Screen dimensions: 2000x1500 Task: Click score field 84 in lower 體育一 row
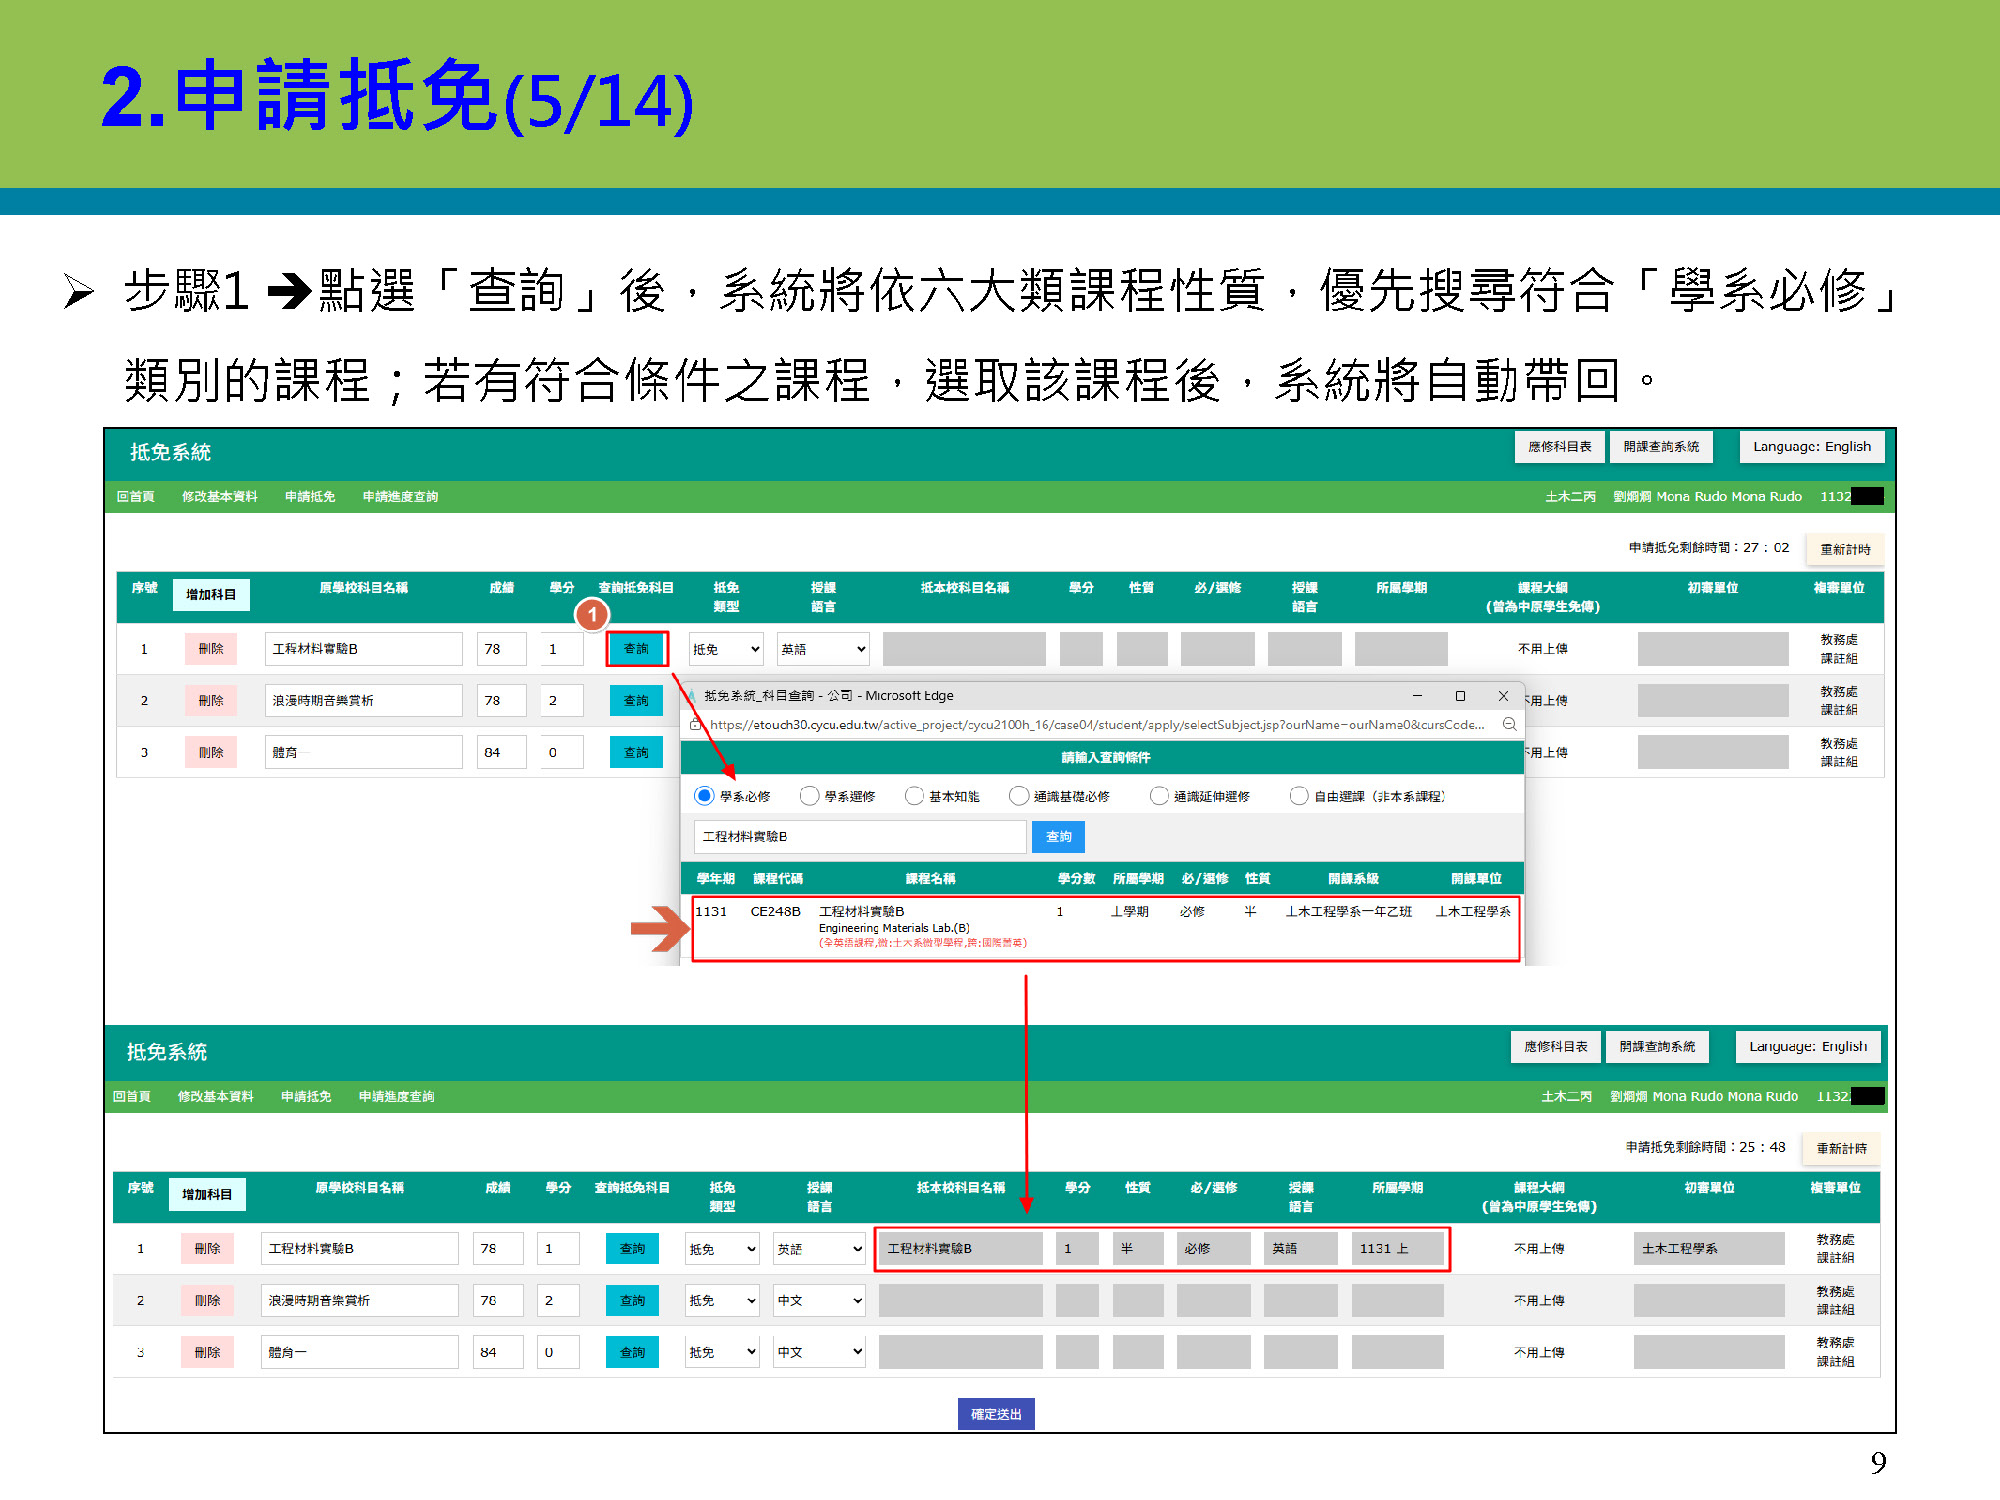coord(498,1353)
